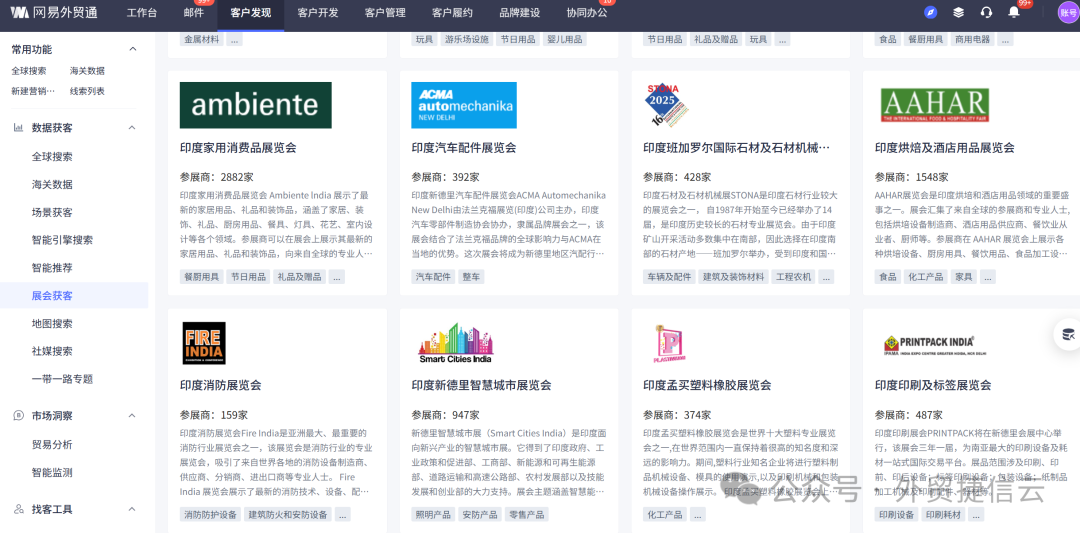Image resolution: width=1080 pixels, height=533 pixels.
Task: Click the 照明产品 tag
Action: pyautogui.click(x=433, y=514)
